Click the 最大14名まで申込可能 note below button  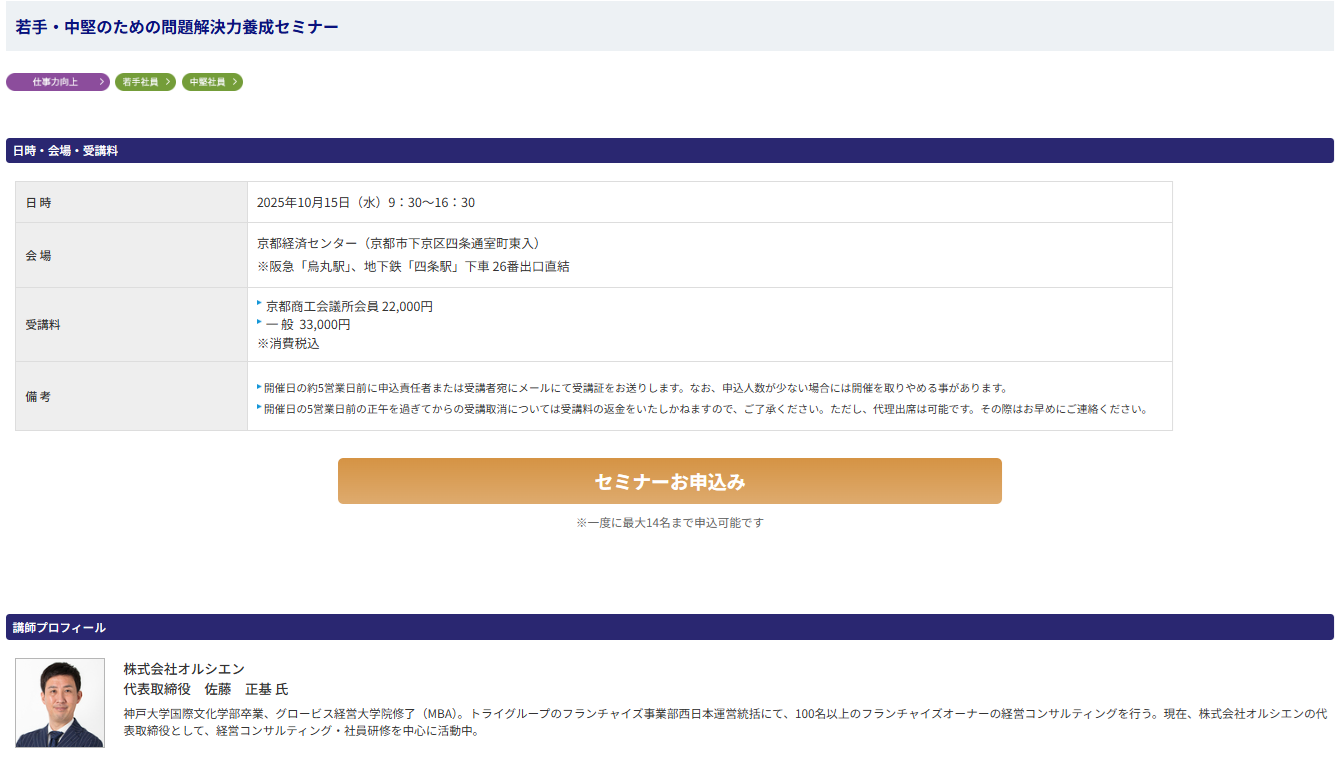[670, 523]
